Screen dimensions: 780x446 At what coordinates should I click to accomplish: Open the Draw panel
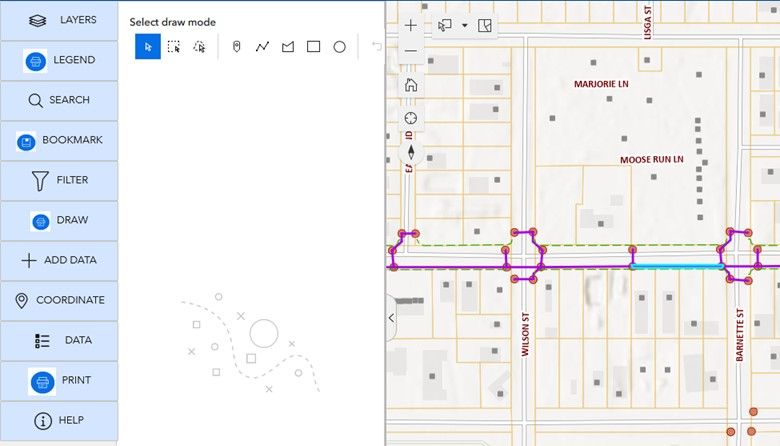click(59, 221)
